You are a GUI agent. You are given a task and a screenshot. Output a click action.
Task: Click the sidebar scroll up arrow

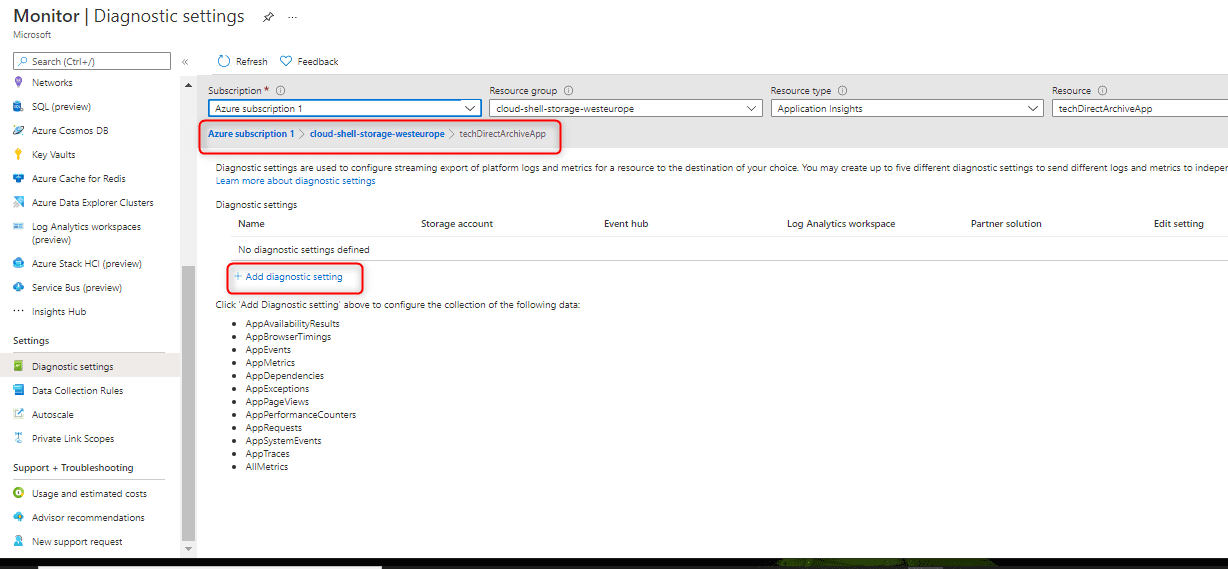pos(188,83)
